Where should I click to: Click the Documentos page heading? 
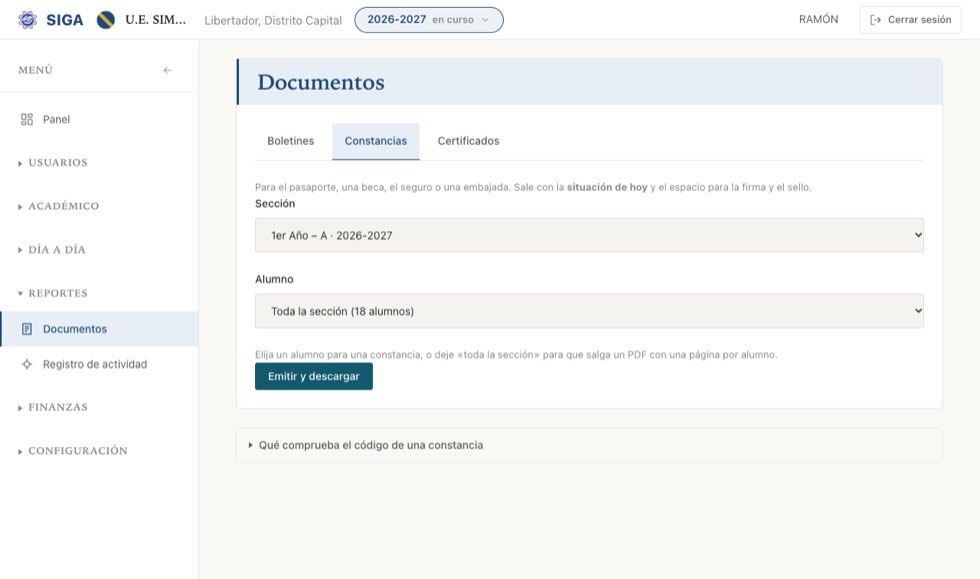[x=321, y=82]
